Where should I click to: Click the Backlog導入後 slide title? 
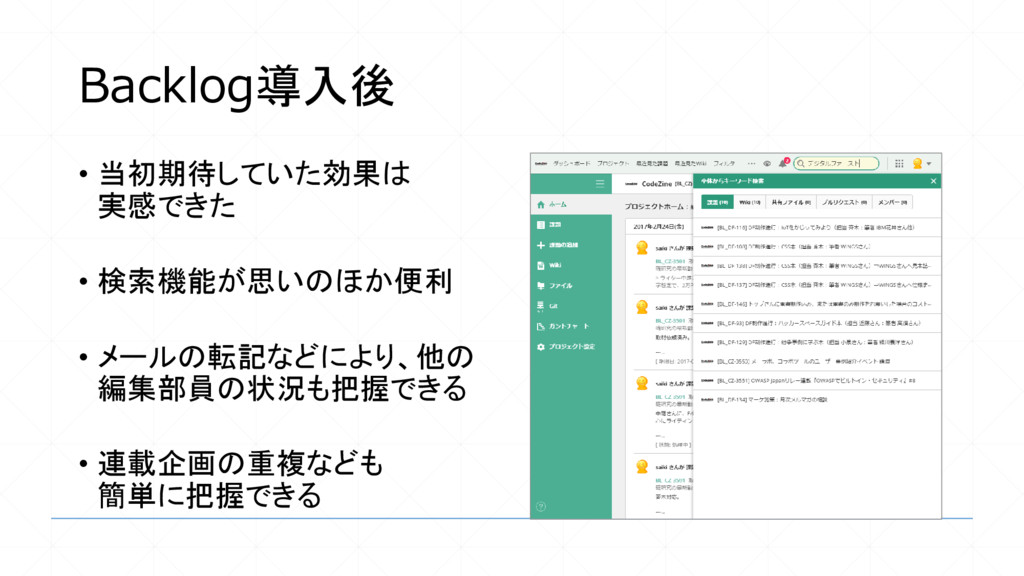point(236,86)
